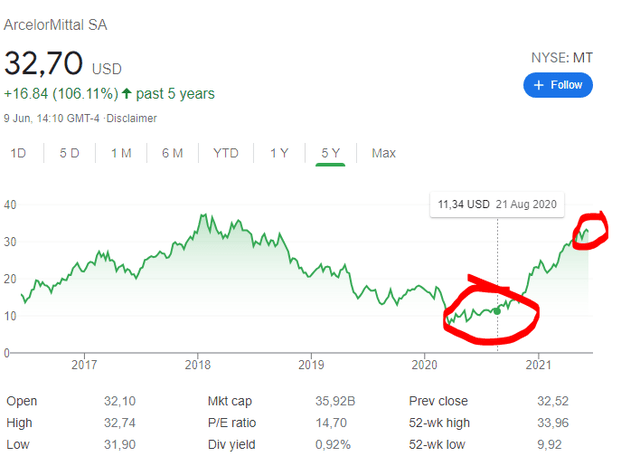Switch chart to 5 D range

pyautogui.click(x=69, y=153)
